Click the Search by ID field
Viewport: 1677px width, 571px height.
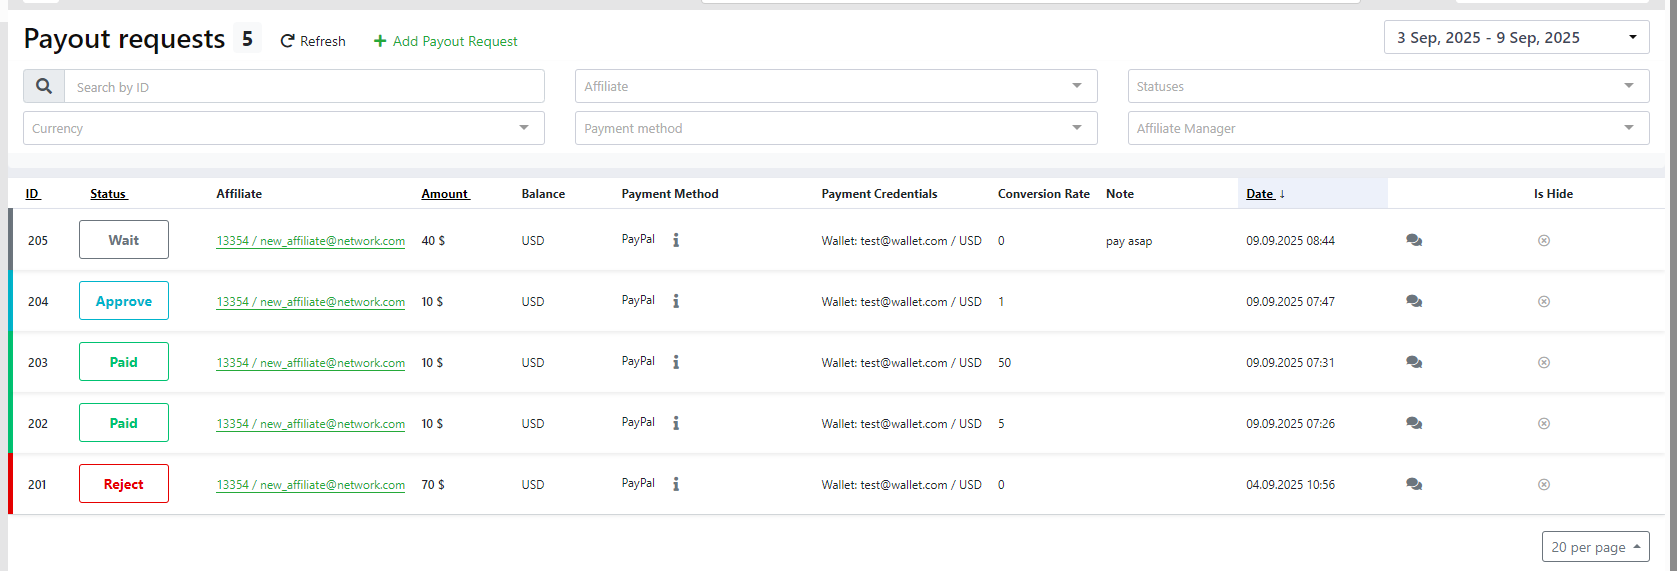[x=304, y=87]
